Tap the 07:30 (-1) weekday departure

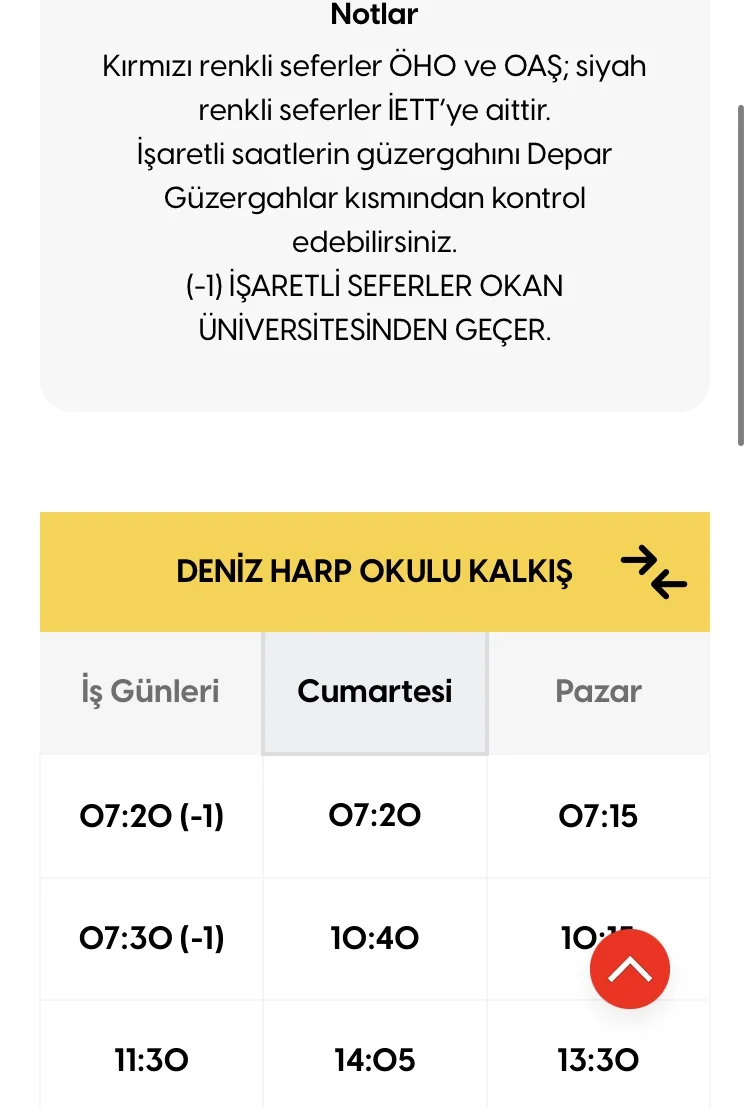click(x=152, y=938)
